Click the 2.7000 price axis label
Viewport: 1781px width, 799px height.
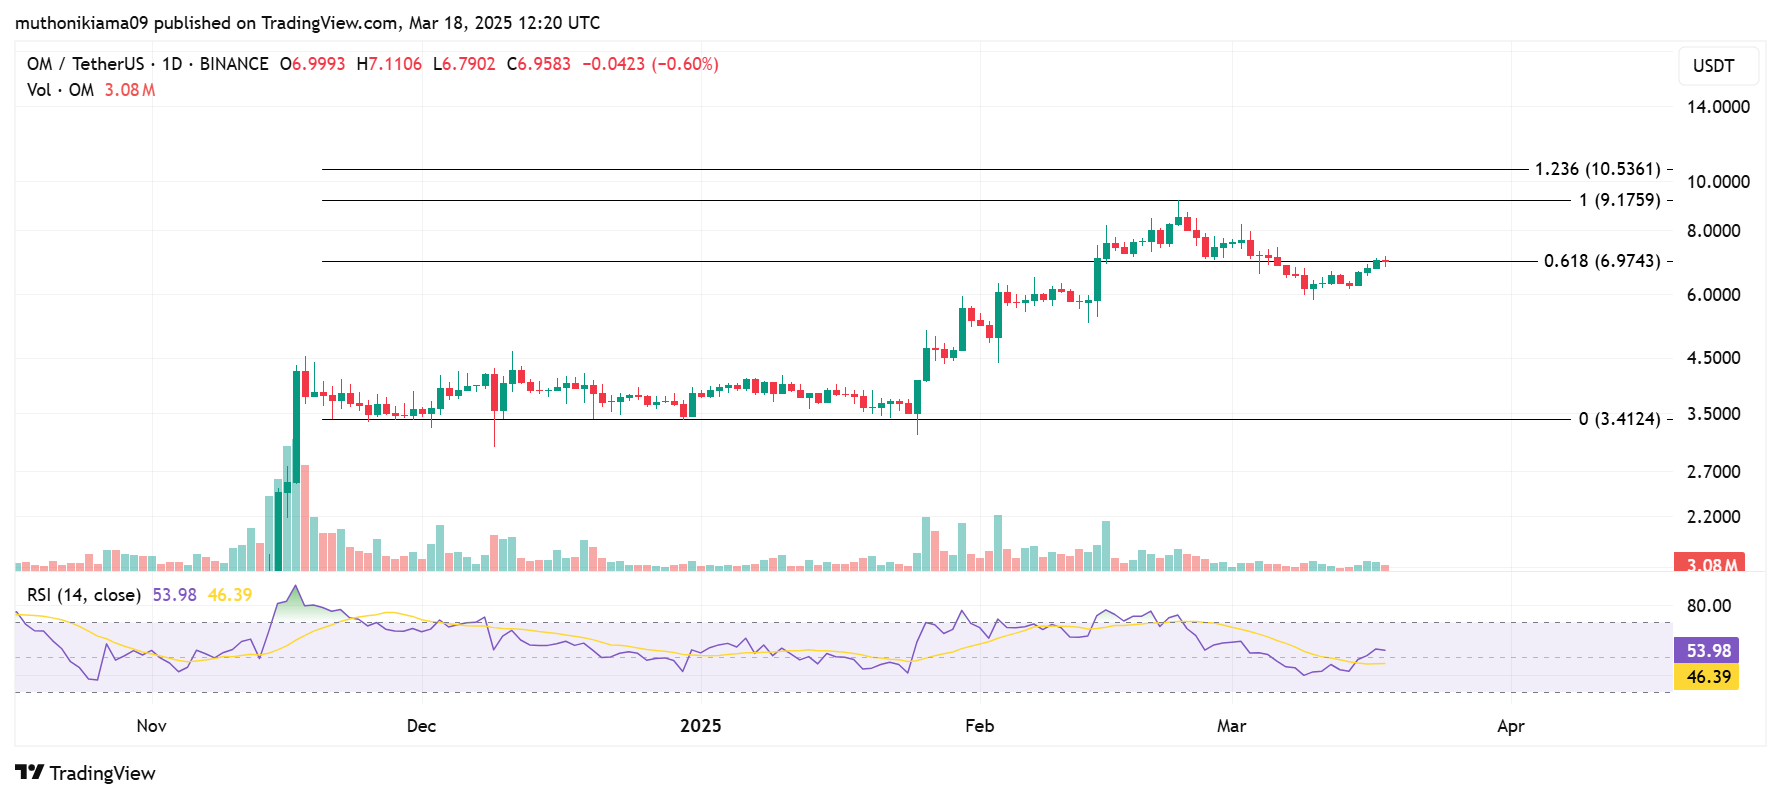(1714, 472)
